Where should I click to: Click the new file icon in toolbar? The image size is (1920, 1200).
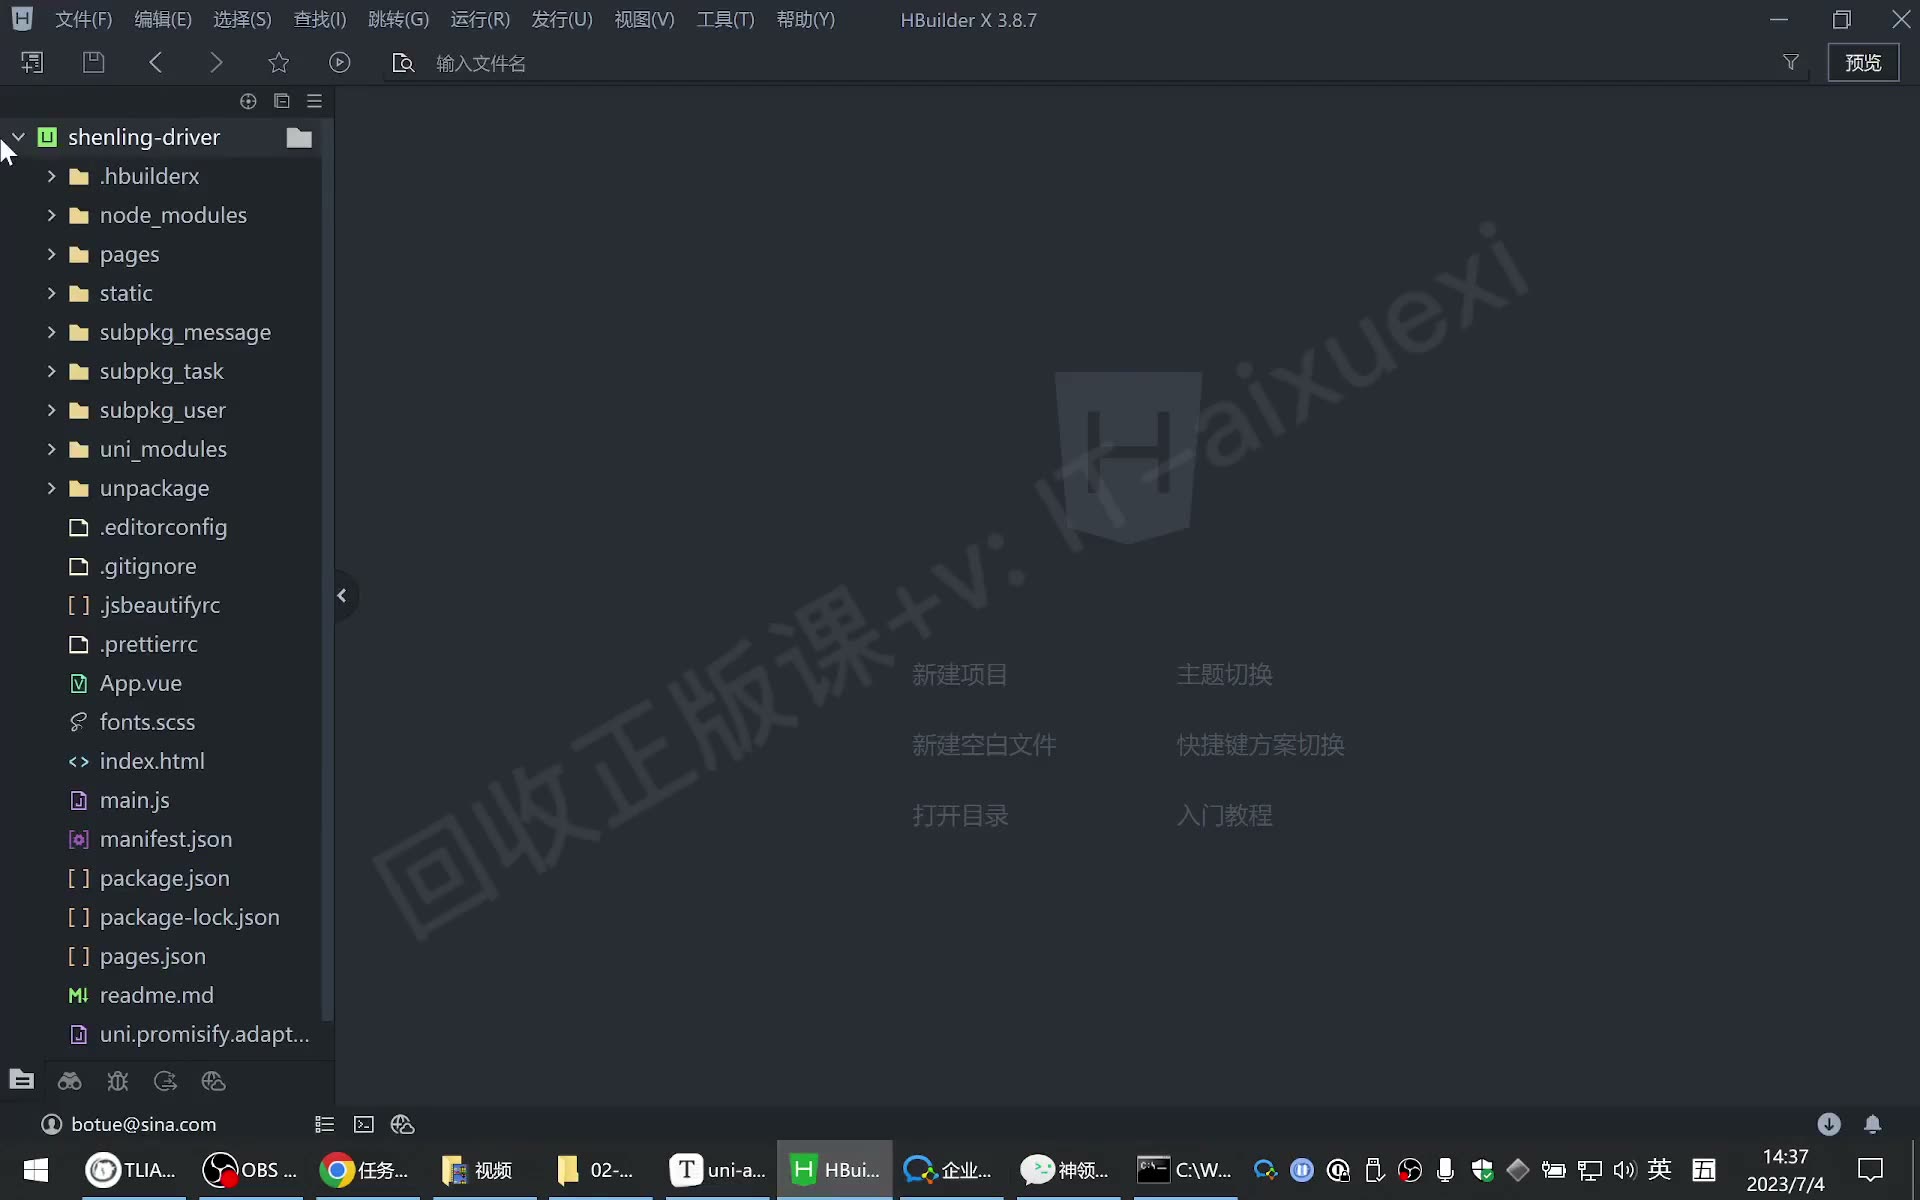pos(32,62)
